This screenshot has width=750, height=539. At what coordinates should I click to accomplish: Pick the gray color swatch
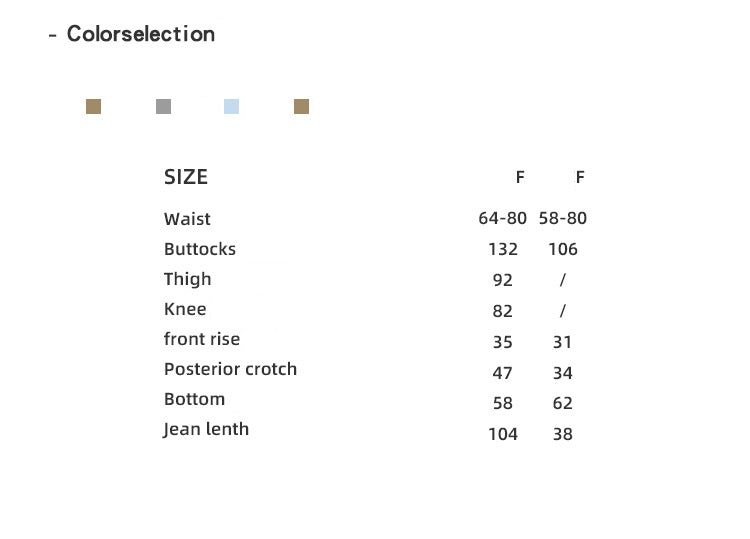[x=164, y=106]
